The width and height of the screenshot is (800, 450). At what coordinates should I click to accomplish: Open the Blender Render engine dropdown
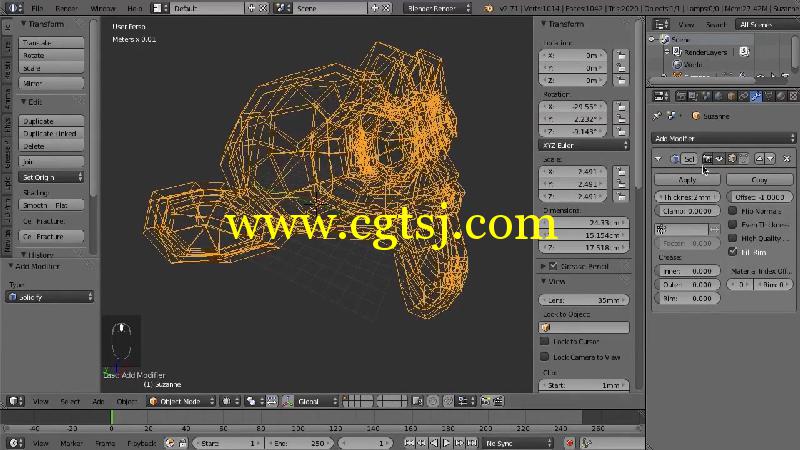pyautogui.click(x=437, y=8)
